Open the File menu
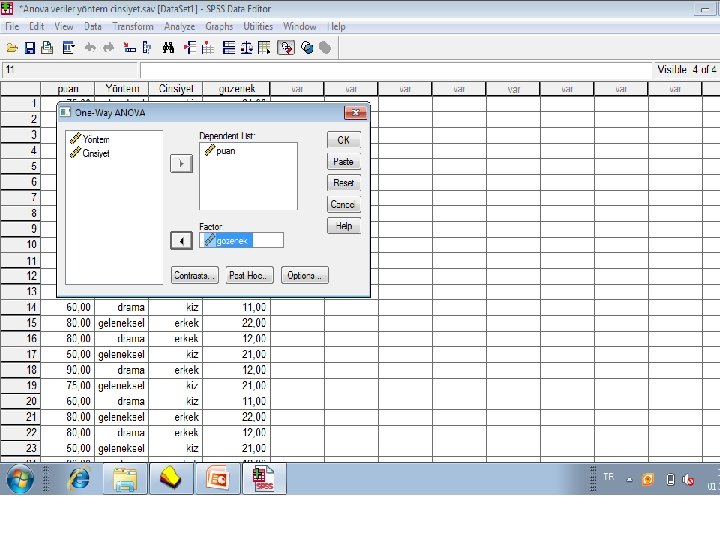Screen dimensions: 720x540 (x=12, y=27)
